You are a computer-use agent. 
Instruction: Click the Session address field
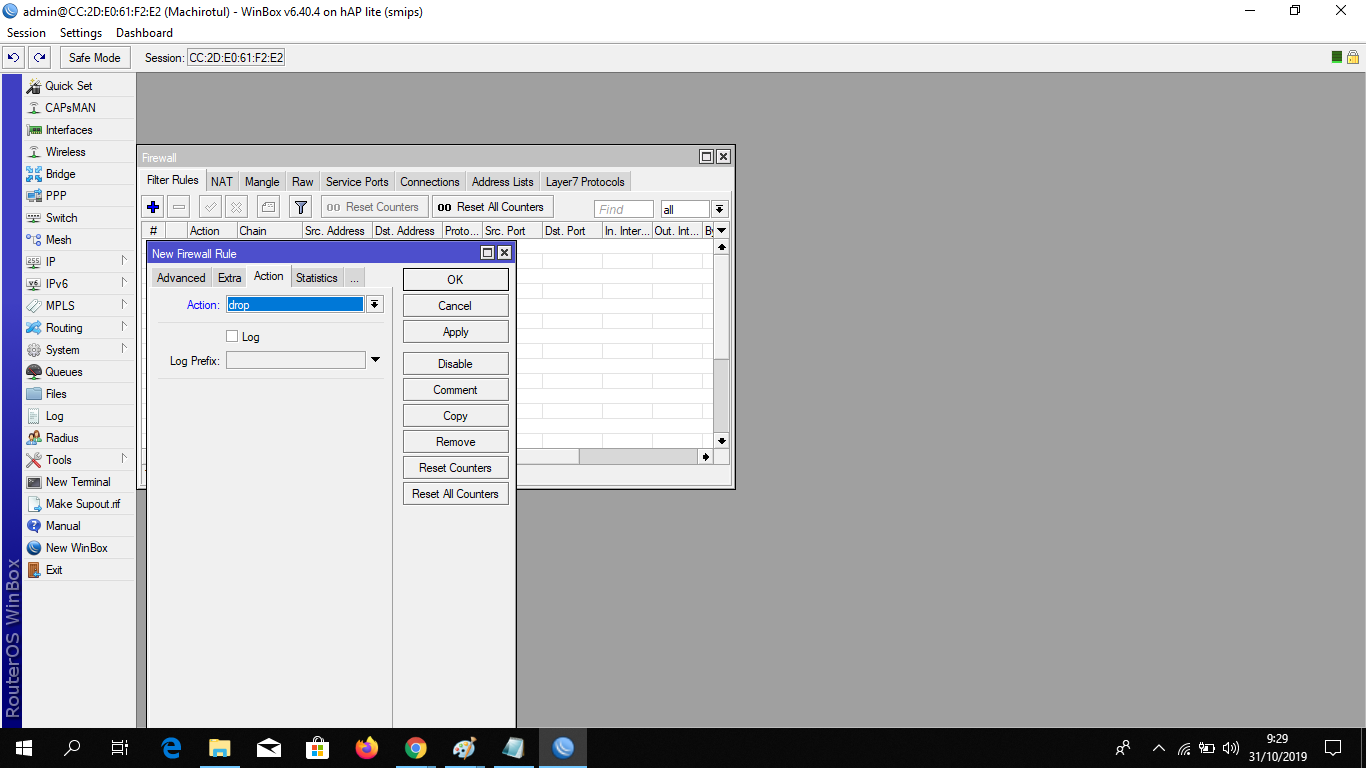pos(236,58)
